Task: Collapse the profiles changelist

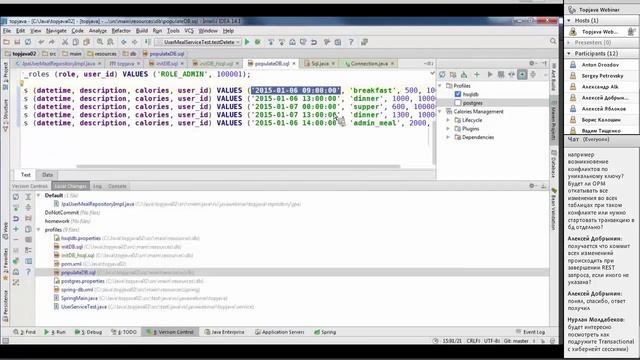Action: [x=39, y=230]
